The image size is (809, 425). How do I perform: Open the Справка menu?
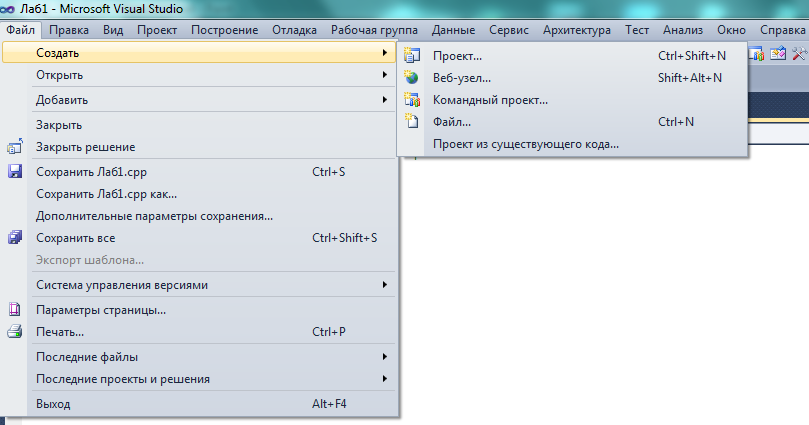[x=782, y=30]
